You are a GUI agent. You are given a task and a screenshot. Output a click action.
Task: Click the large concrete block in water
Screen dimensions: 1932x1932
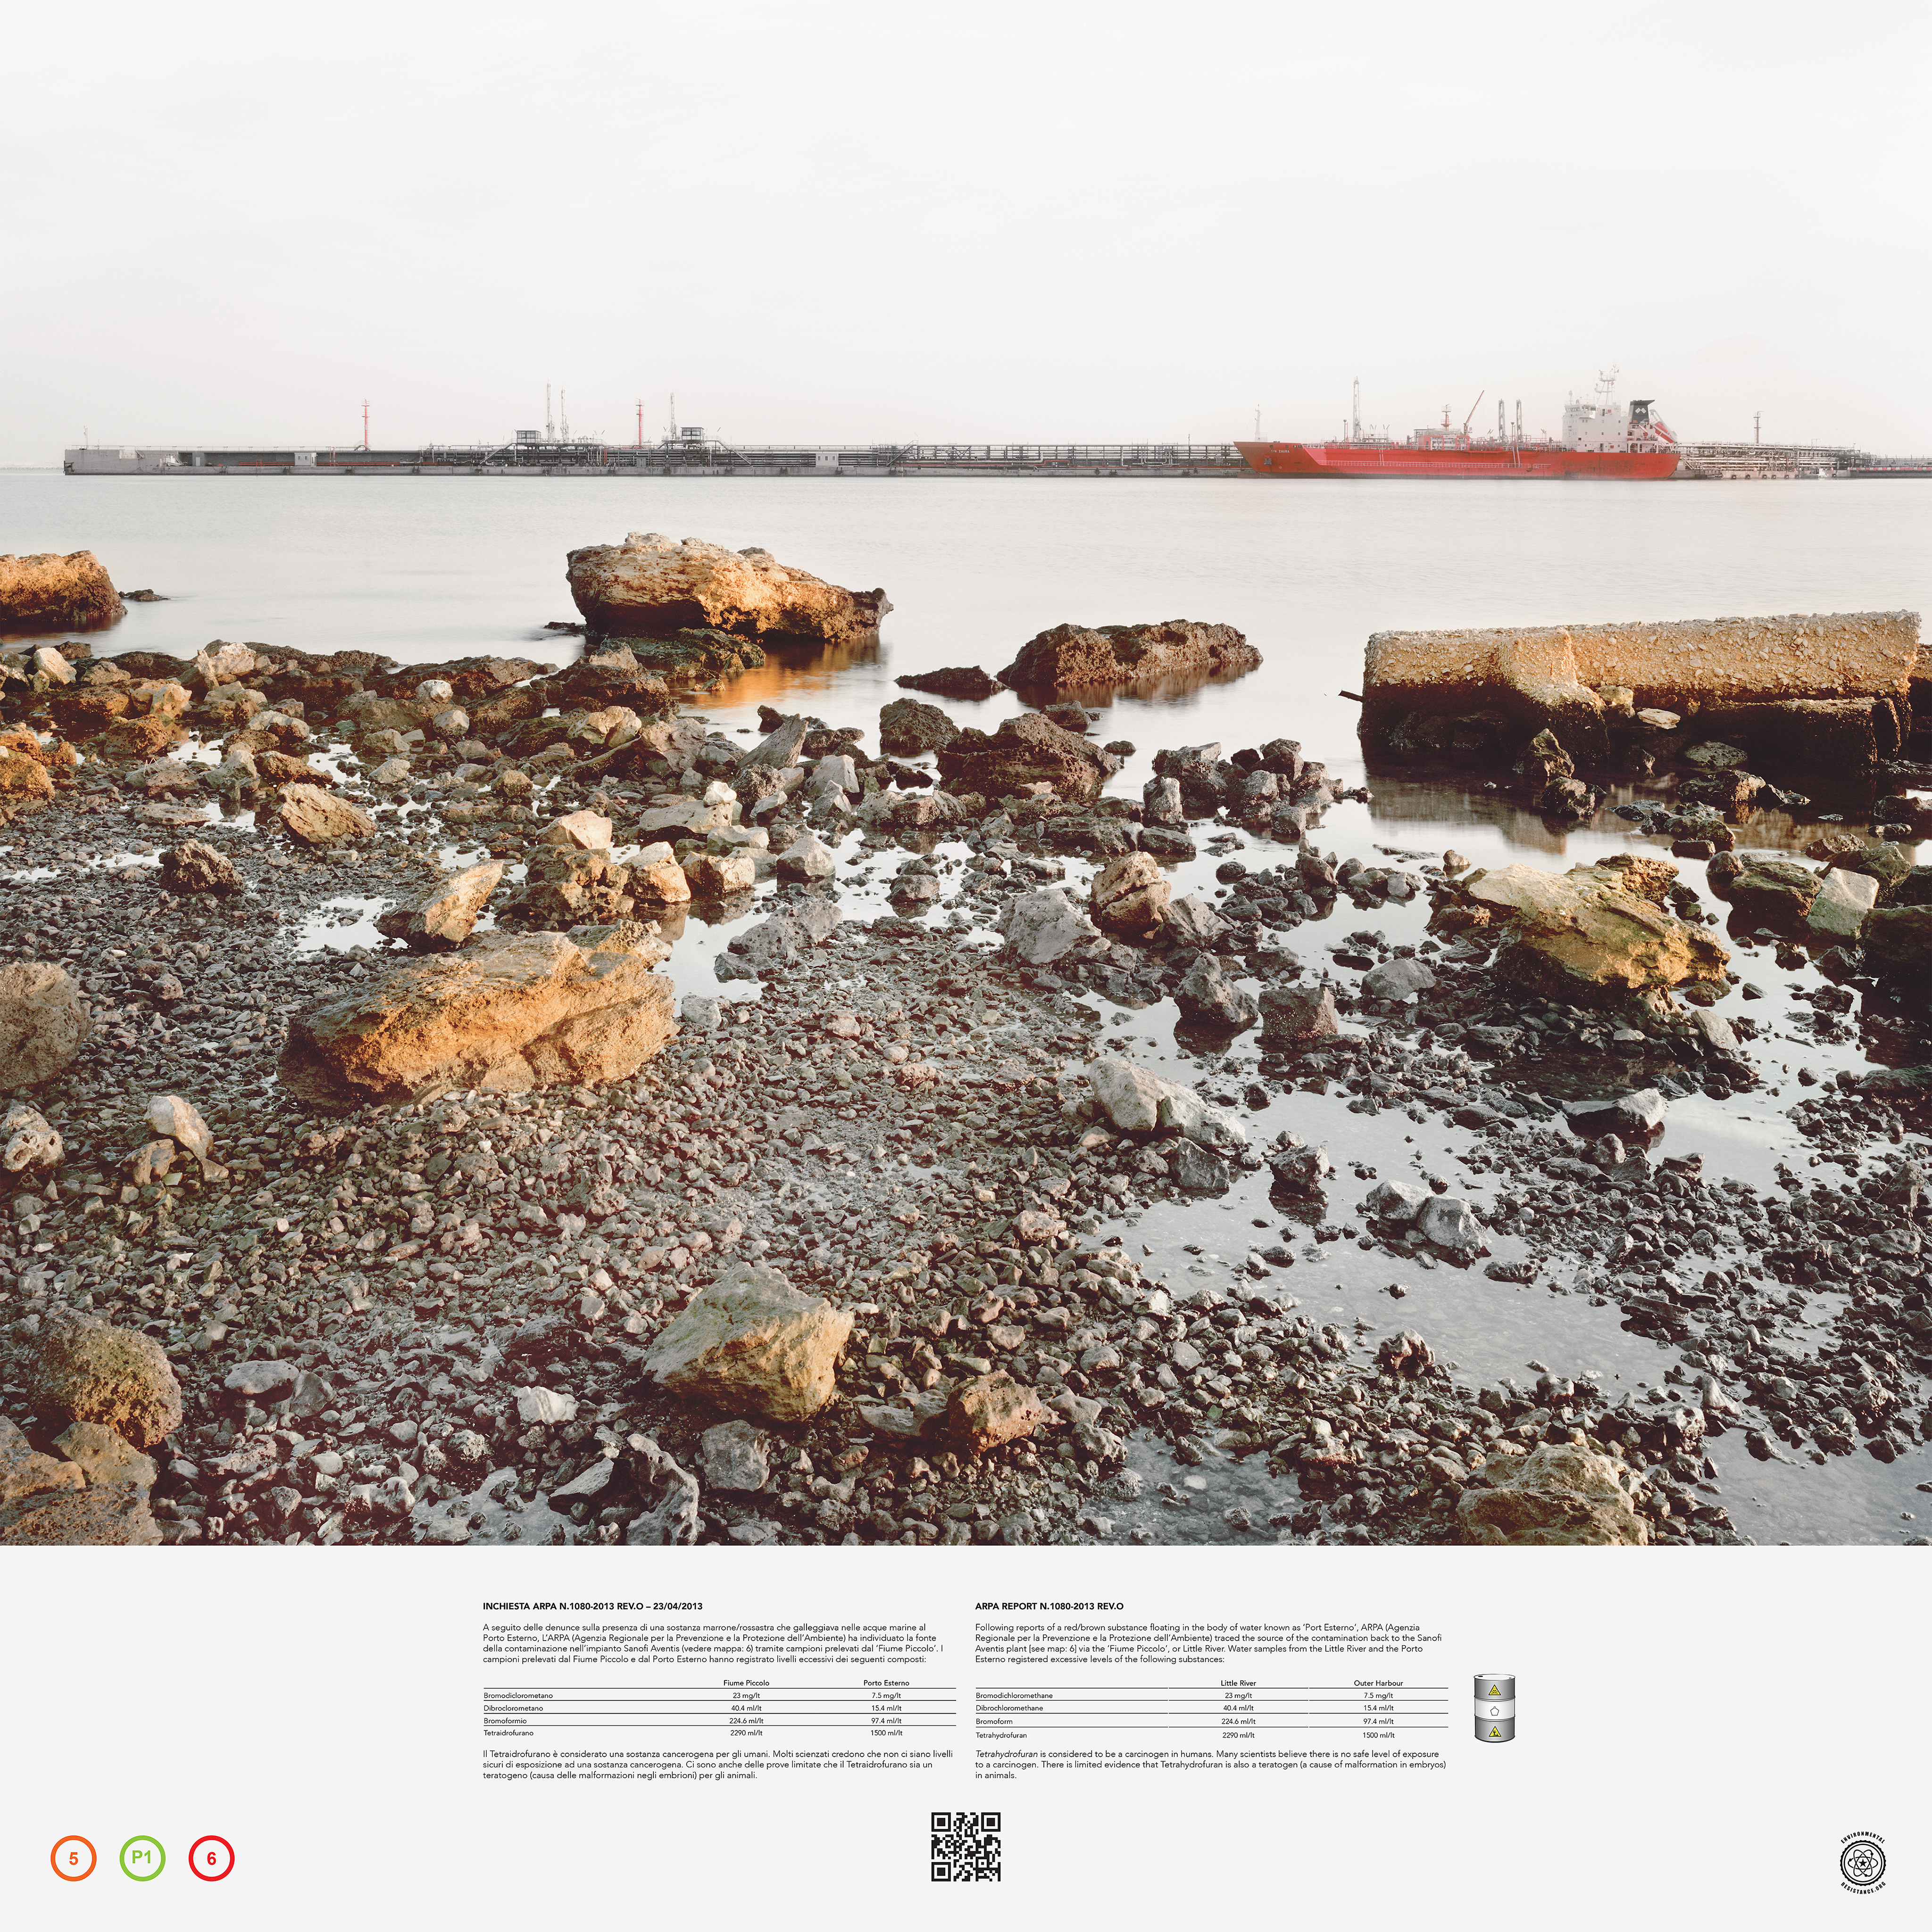pyautogui.click(x=1640, y=670)
